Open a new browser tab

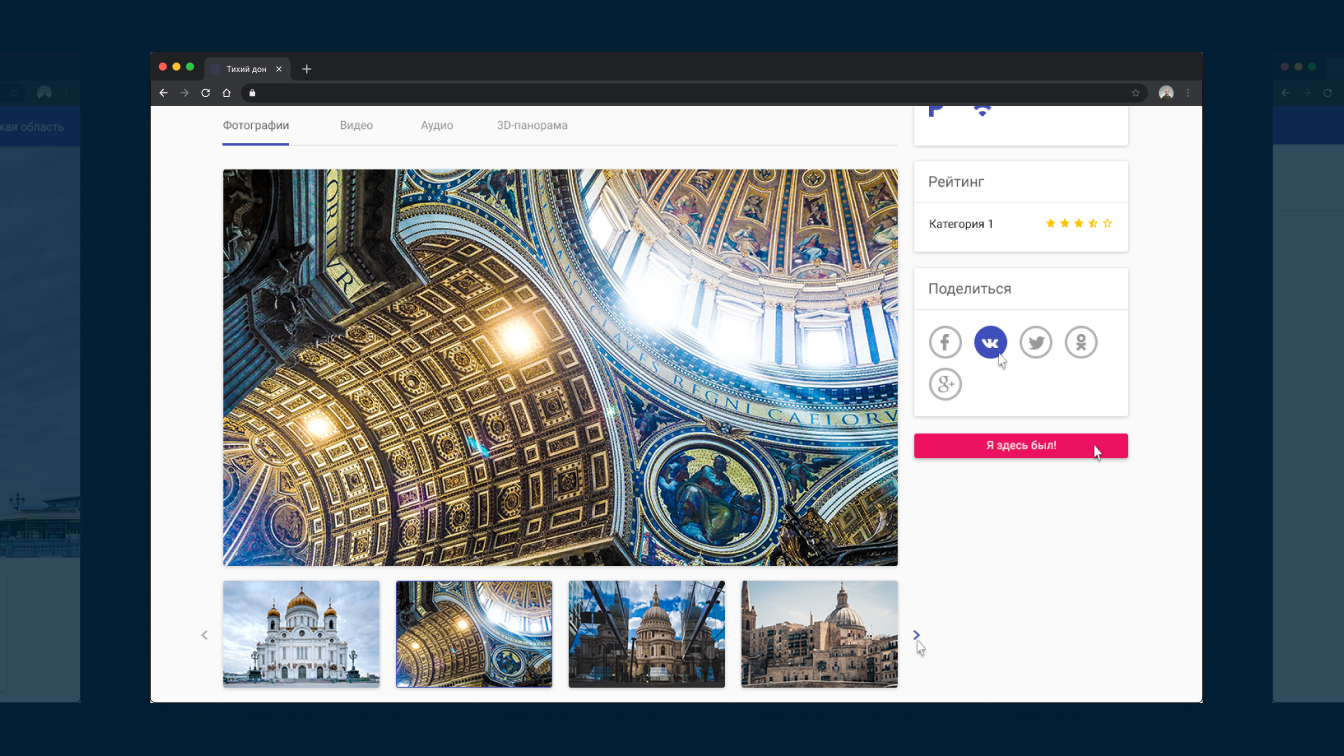click(x=307, y=69)
